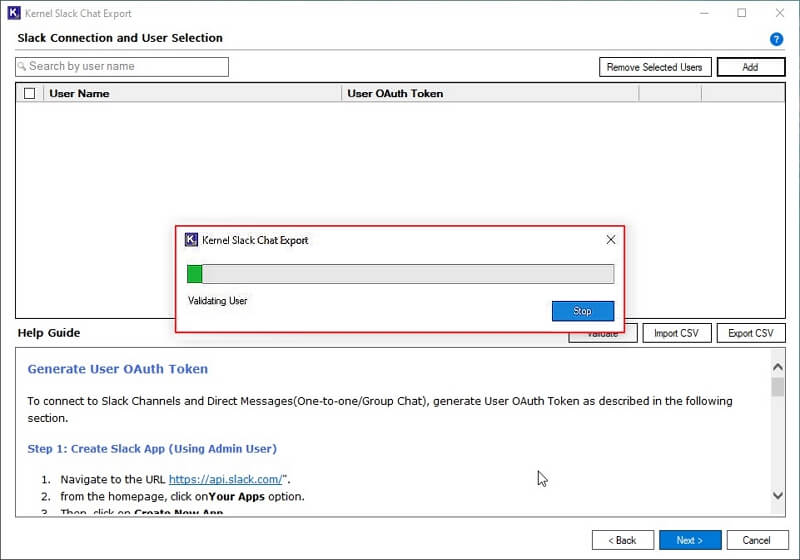
Task: Click the blue help question mark icon
Action: click(x=776, y=39)
